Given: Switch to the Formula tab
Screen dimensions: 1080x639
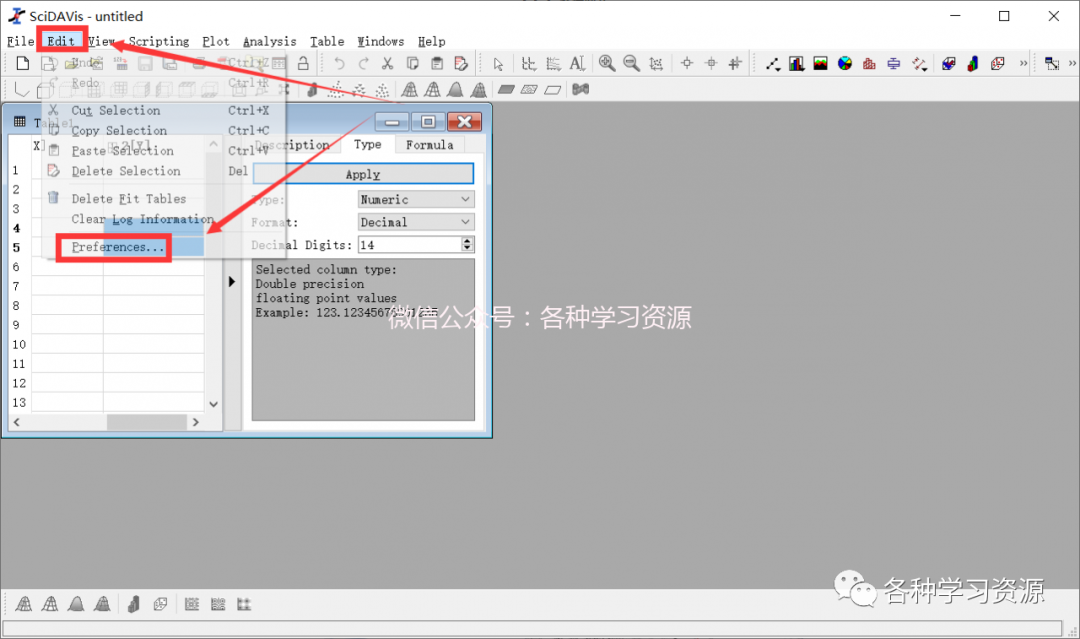Looking at the screenshot, I should [430, 145].
